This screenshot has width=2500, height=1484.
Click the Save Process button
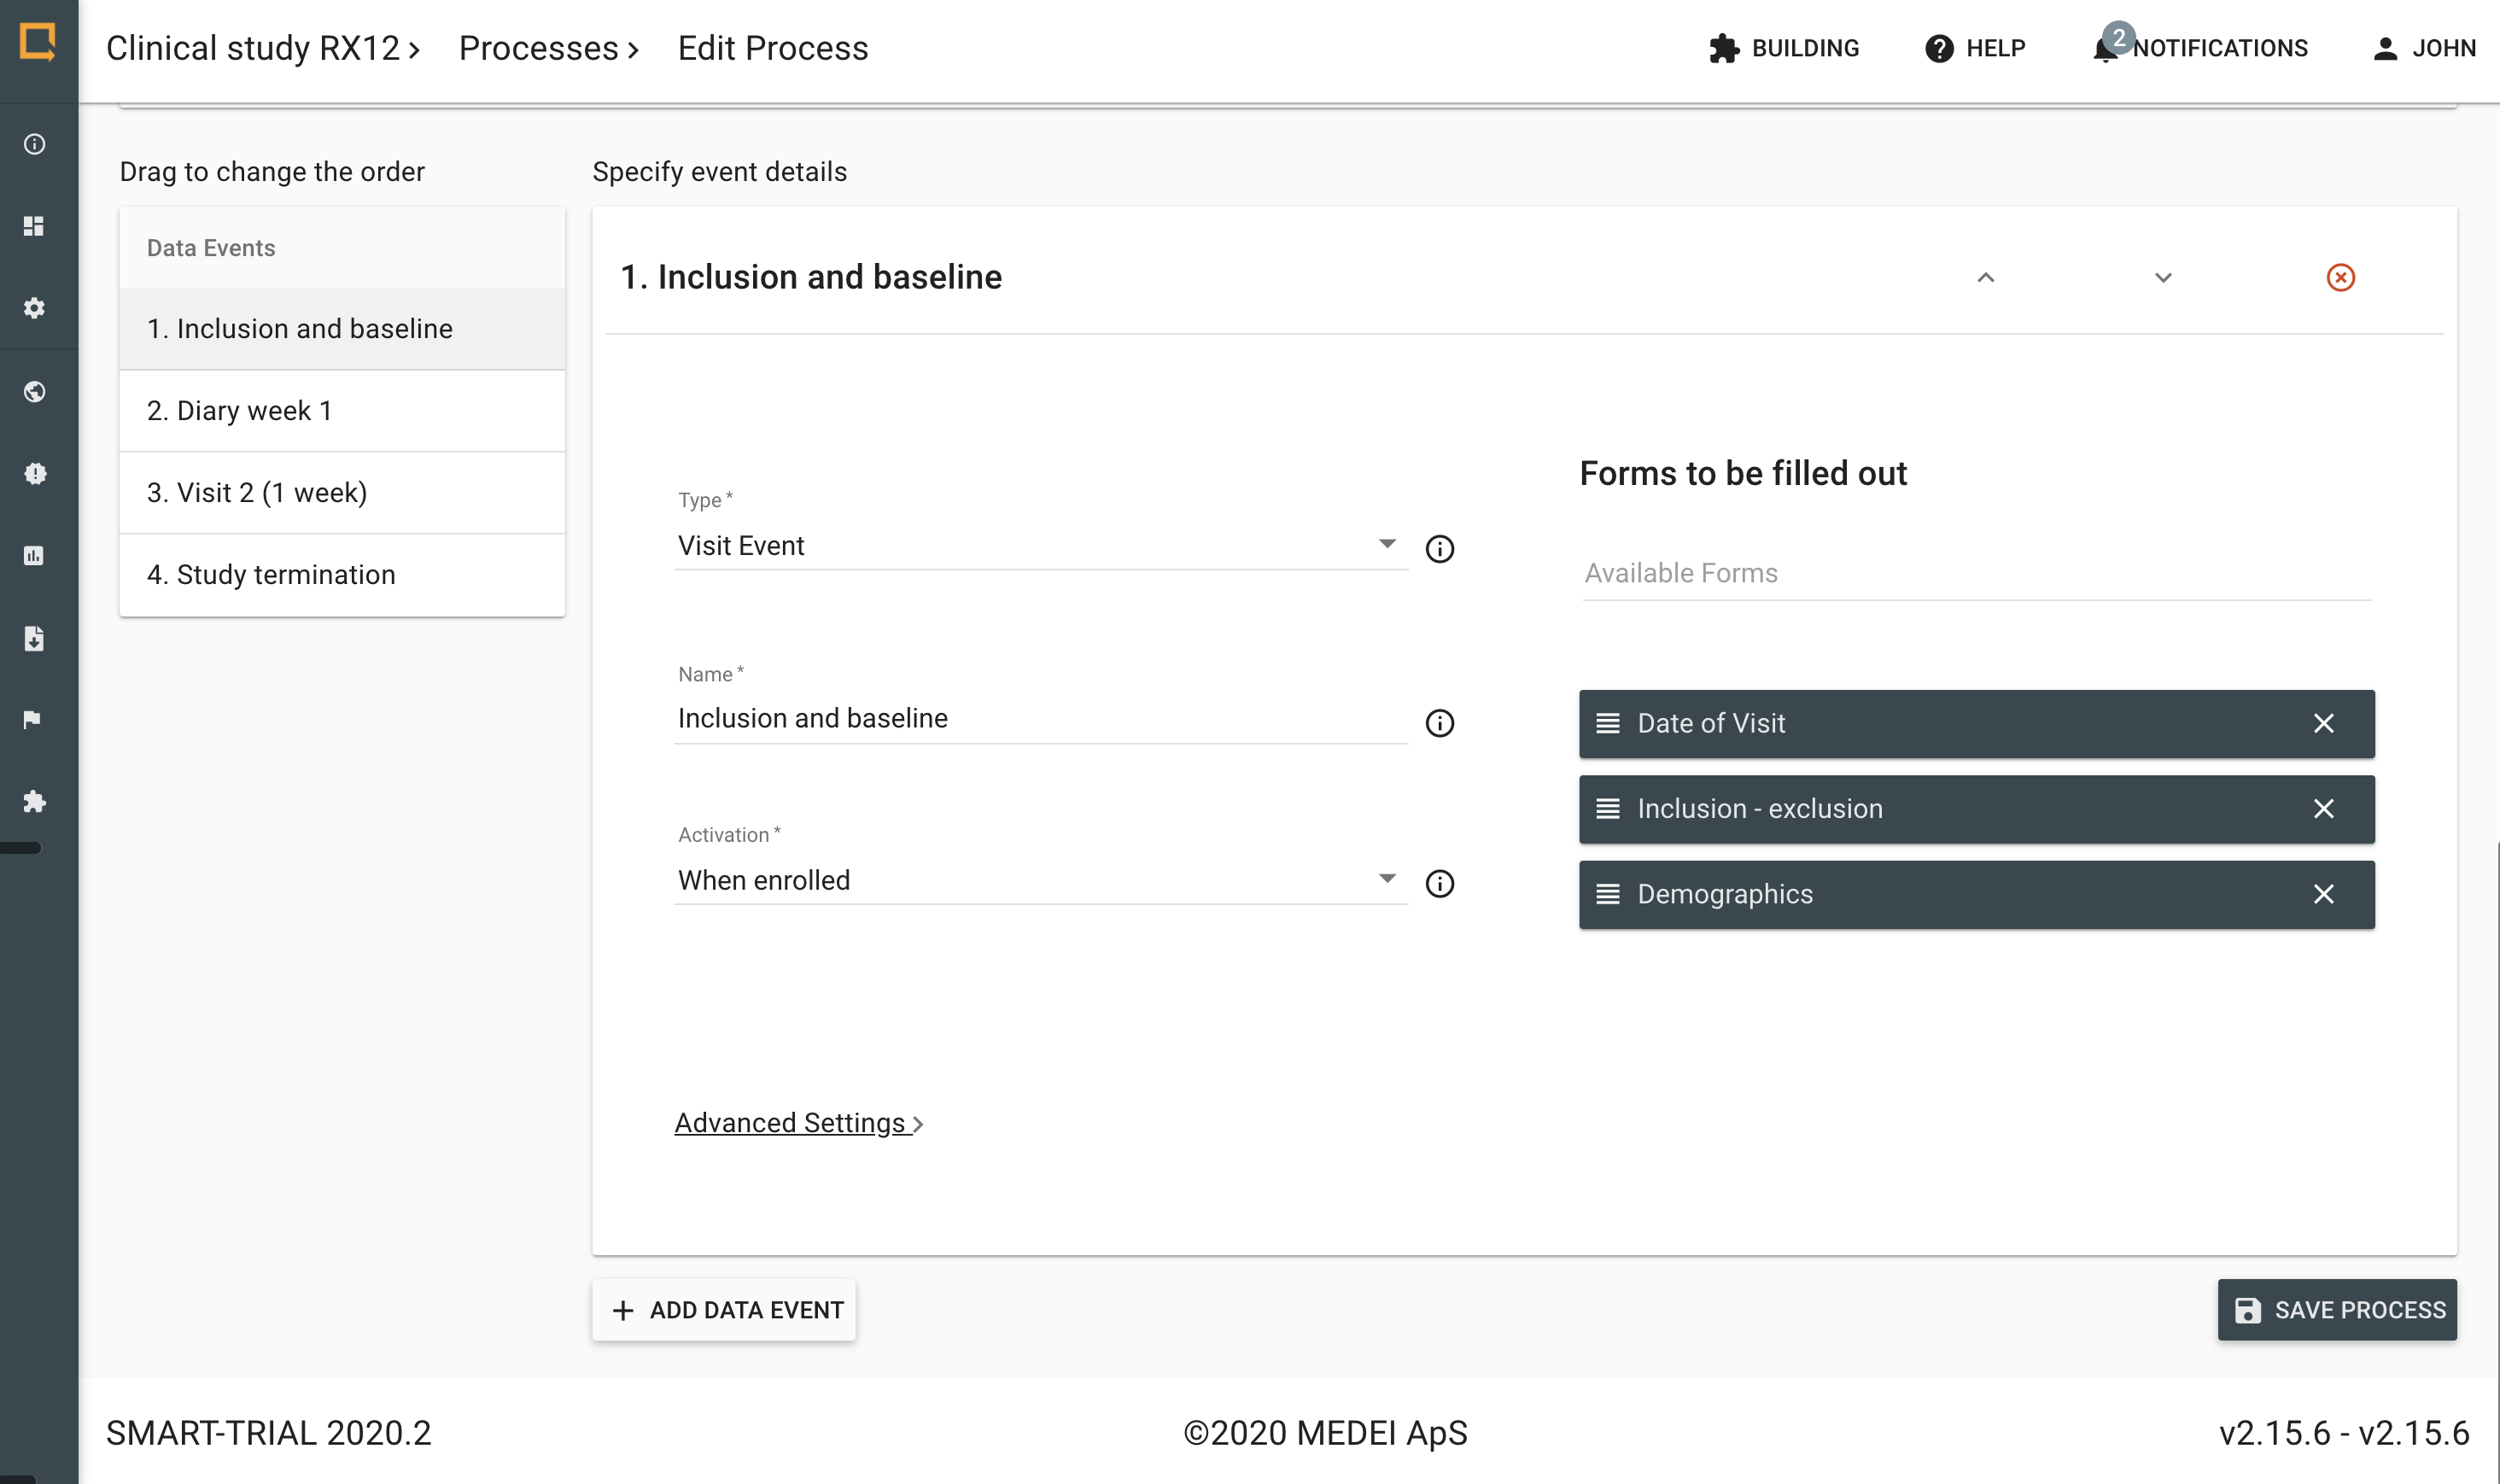point(2336,1310)
